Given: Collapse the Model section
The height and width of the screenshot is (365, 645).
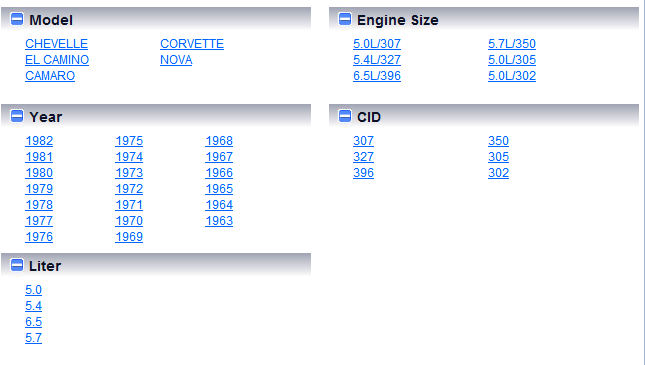Looking at the screenshot, I should pos(17,19).
